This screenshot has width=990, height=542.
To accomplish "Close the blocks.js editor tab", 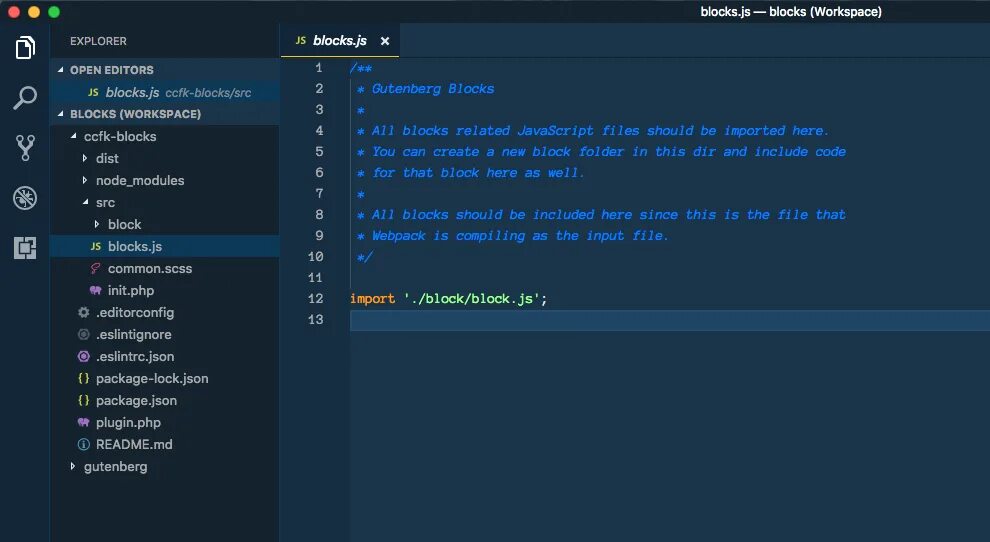I will click(385, 41).
